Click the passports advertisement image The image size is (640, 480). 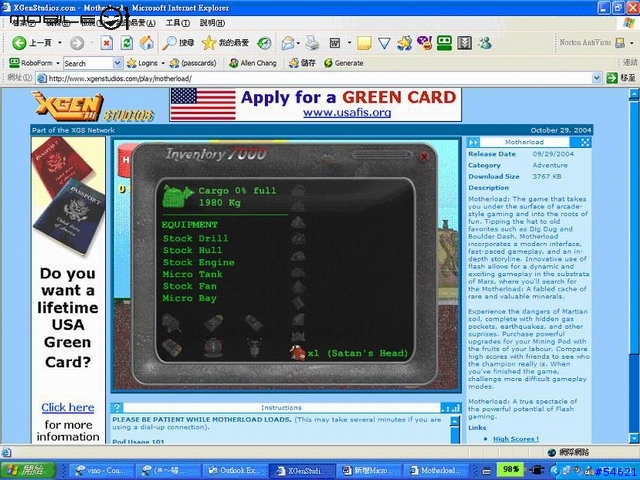[x=68, y=197]
